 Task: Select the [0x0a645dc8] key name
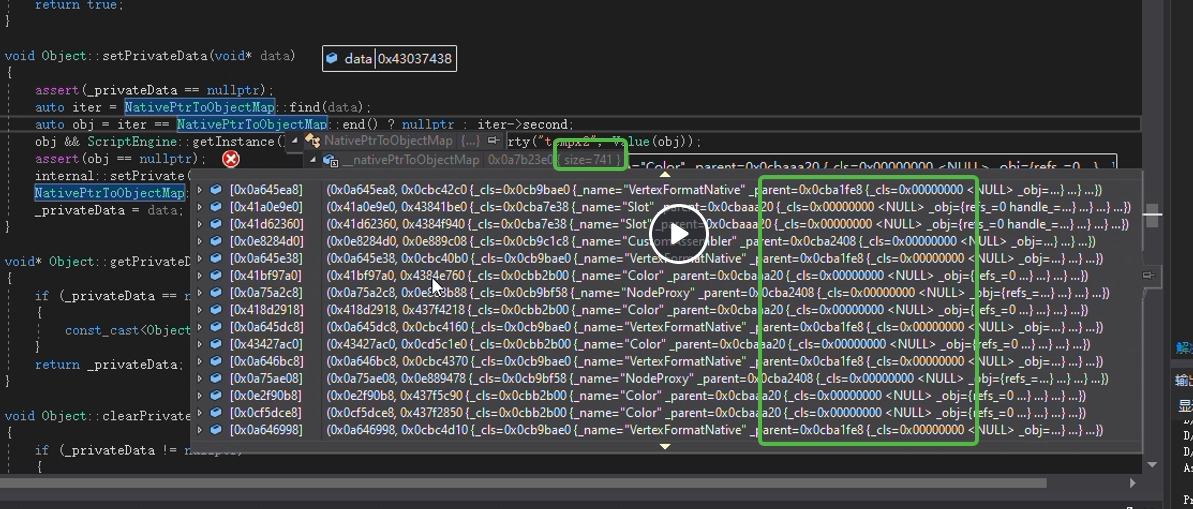tap(266, 326)
